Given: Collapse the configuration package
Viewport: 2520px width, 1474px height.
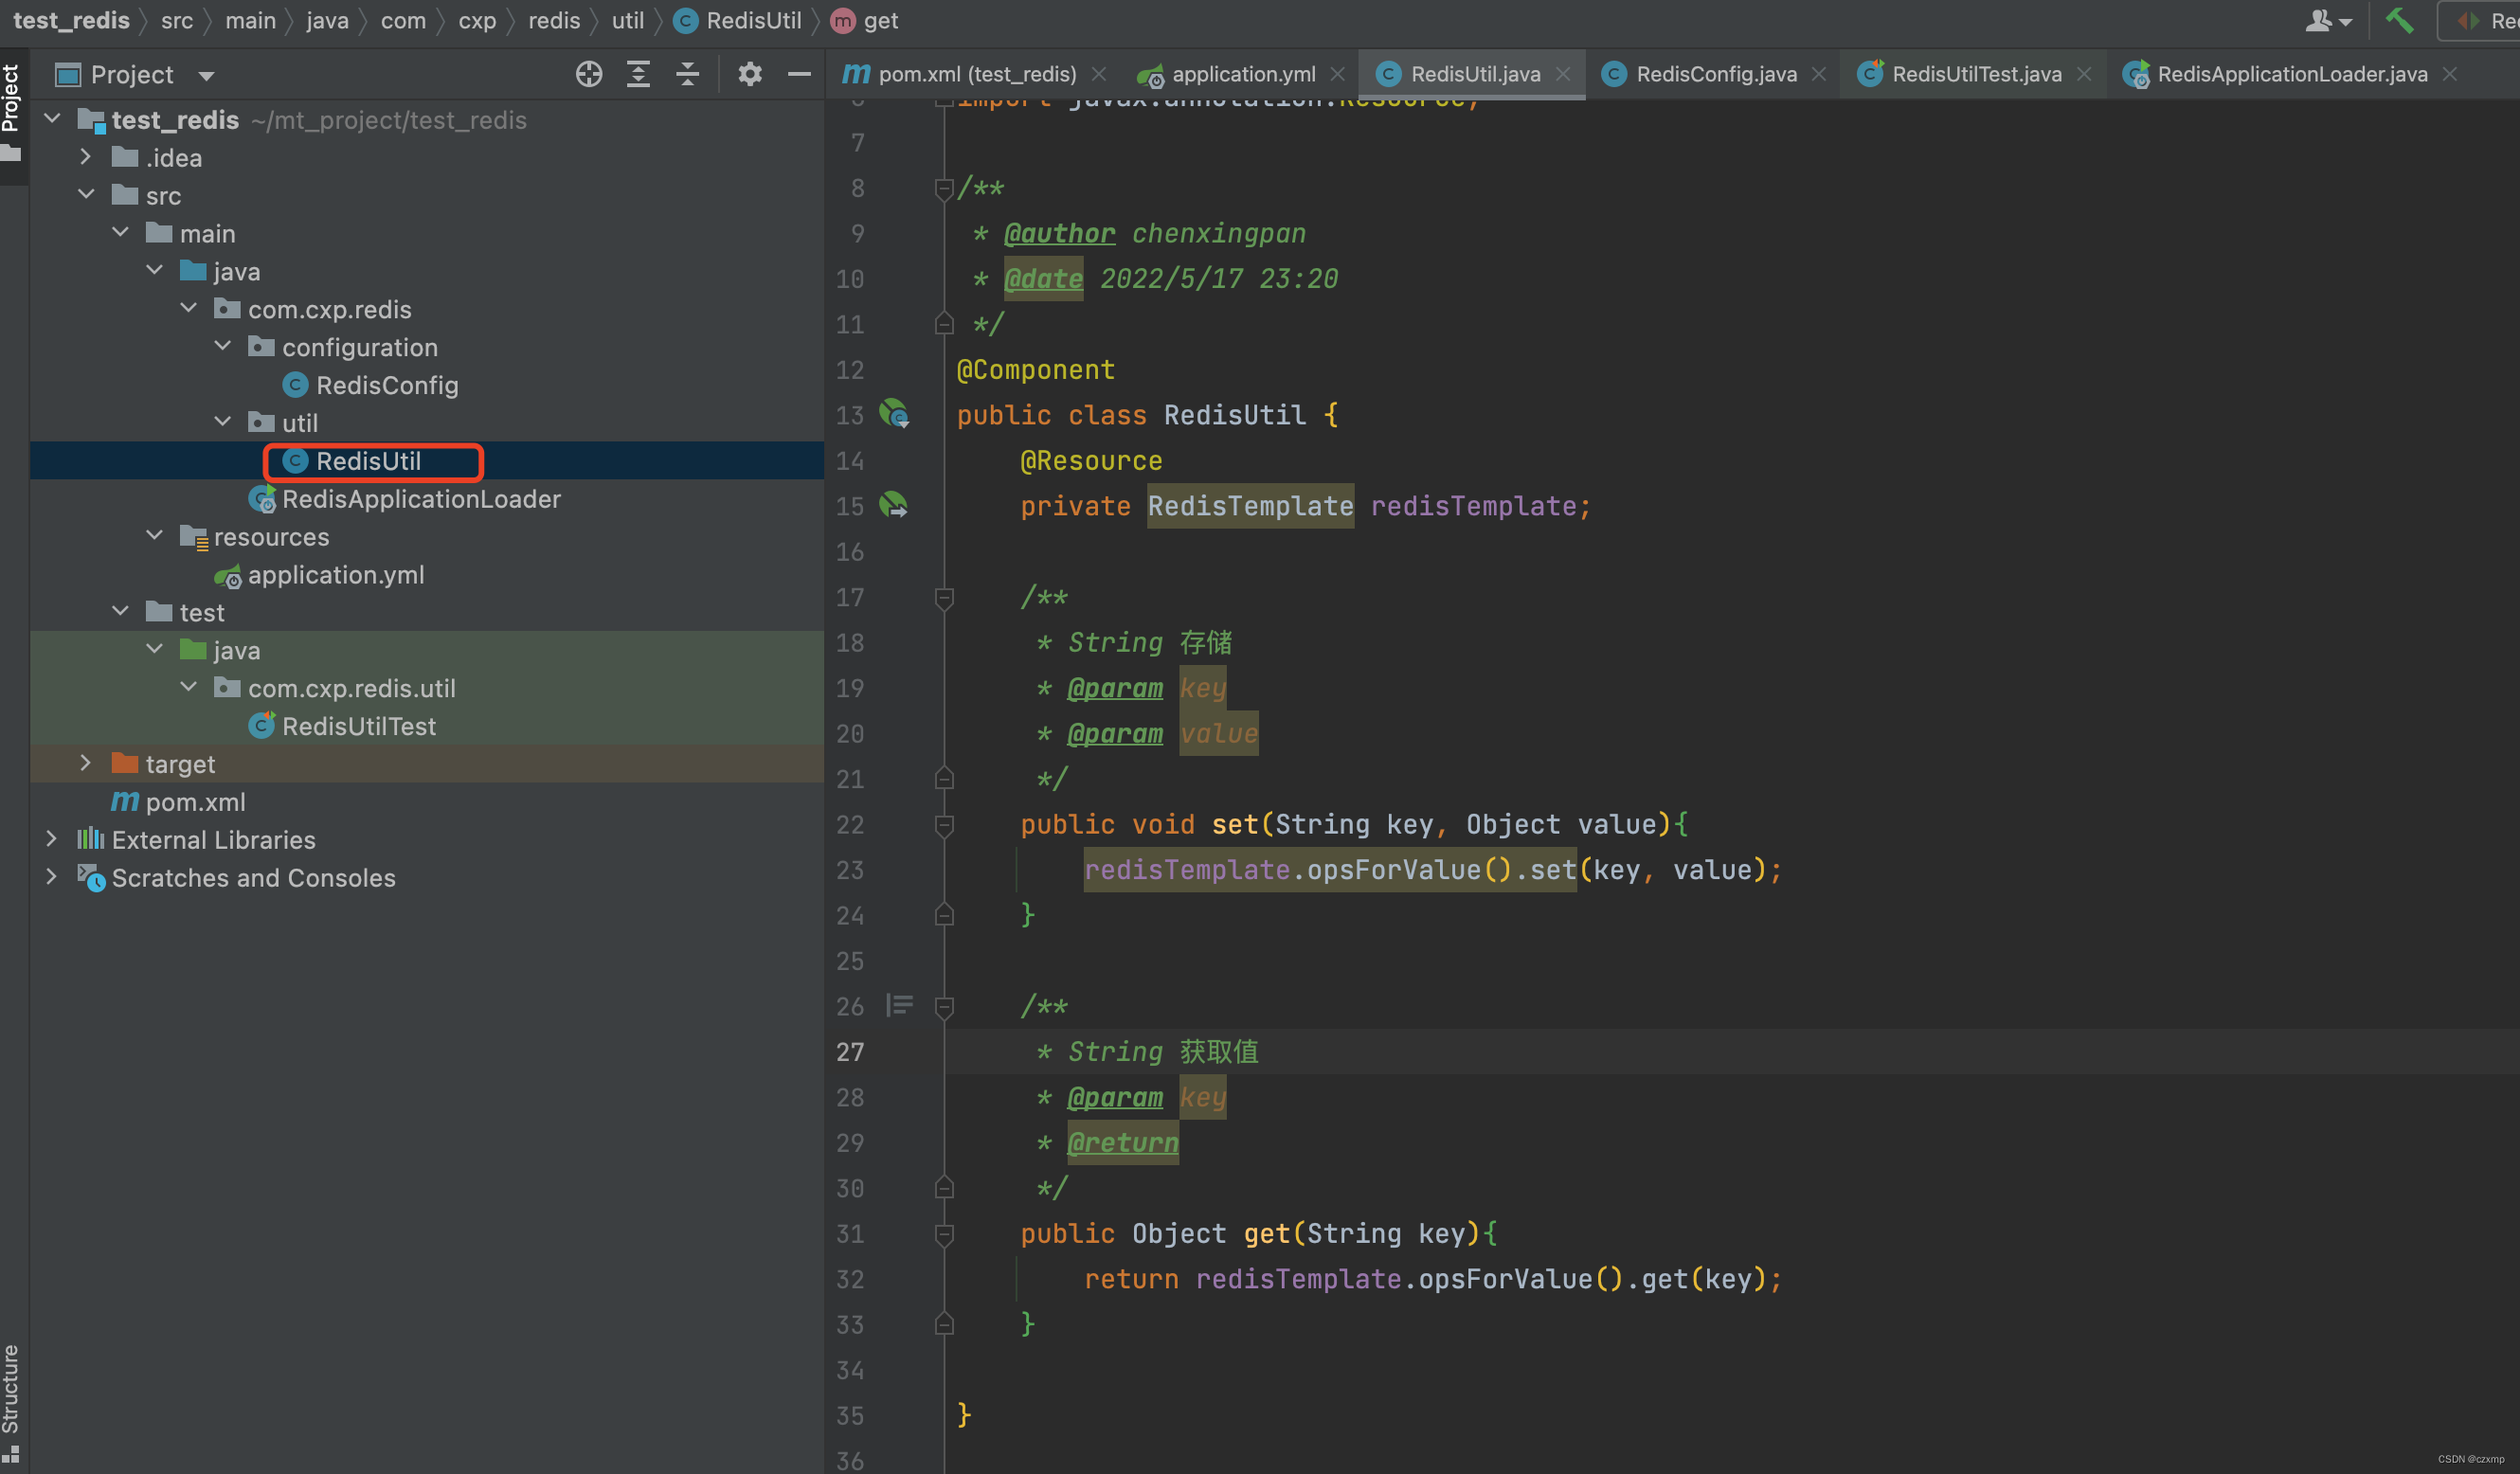Looking at the screenshot, I should coord(223,346).
